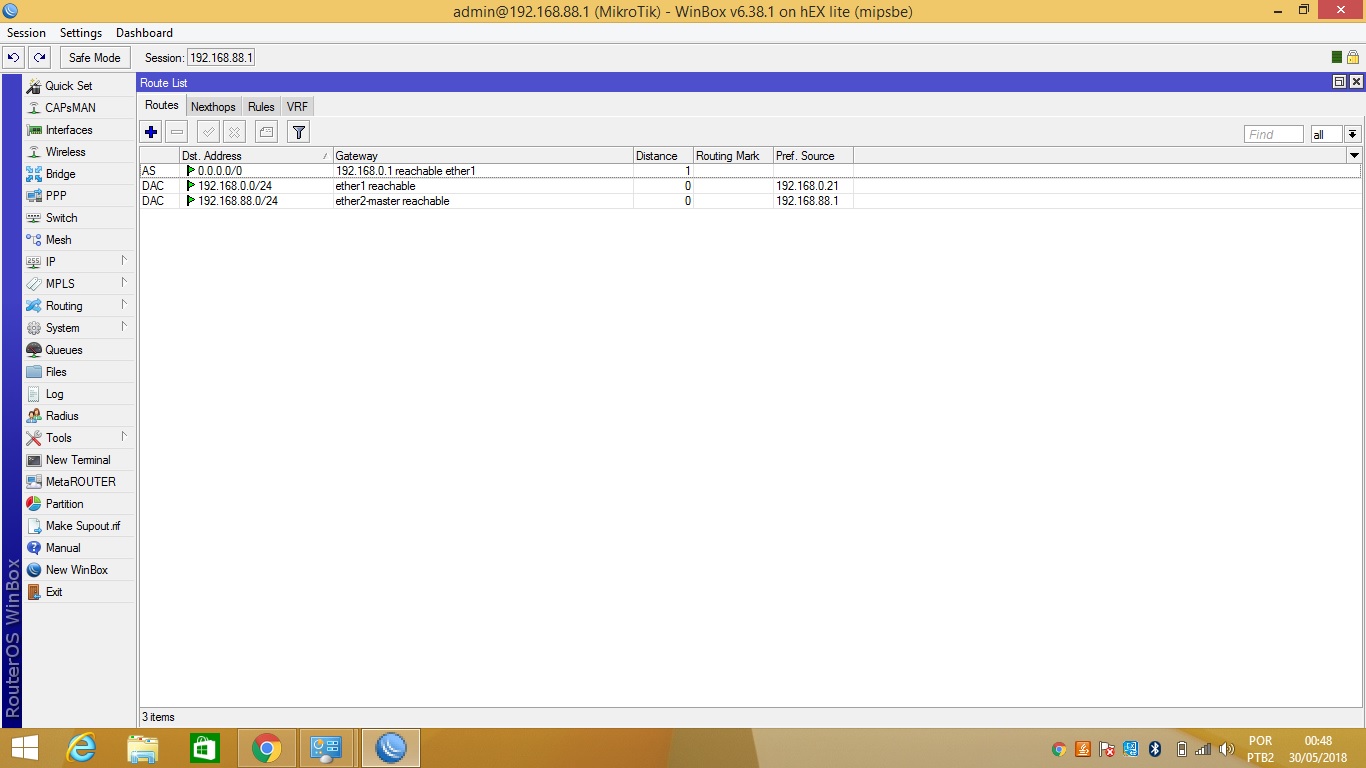Open New Terminal
The height and width of the screenshot is (768, 1366).
(x=78, y=460)
